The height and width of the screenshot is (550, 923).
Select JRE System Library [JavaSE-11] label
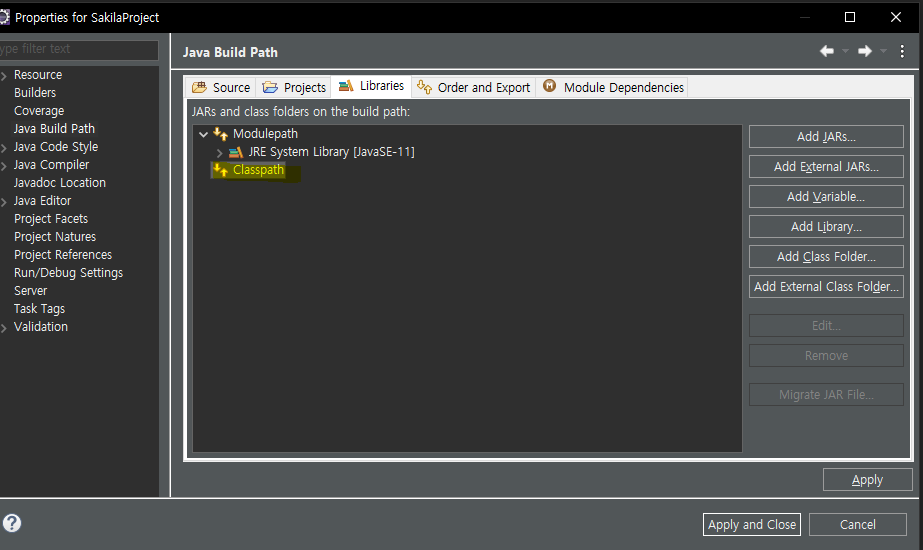coord(331,152)
